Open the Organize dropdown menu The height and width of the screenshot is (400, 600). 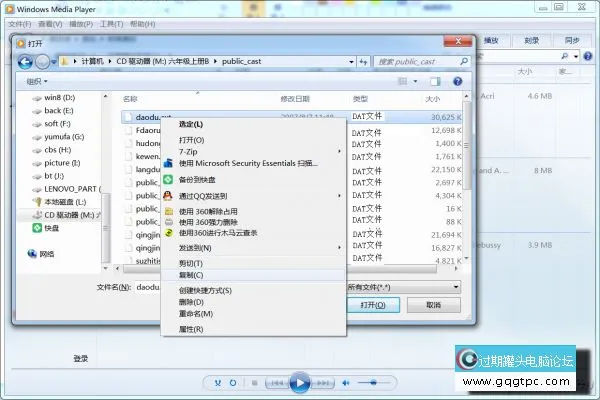(x=37, y=81)
